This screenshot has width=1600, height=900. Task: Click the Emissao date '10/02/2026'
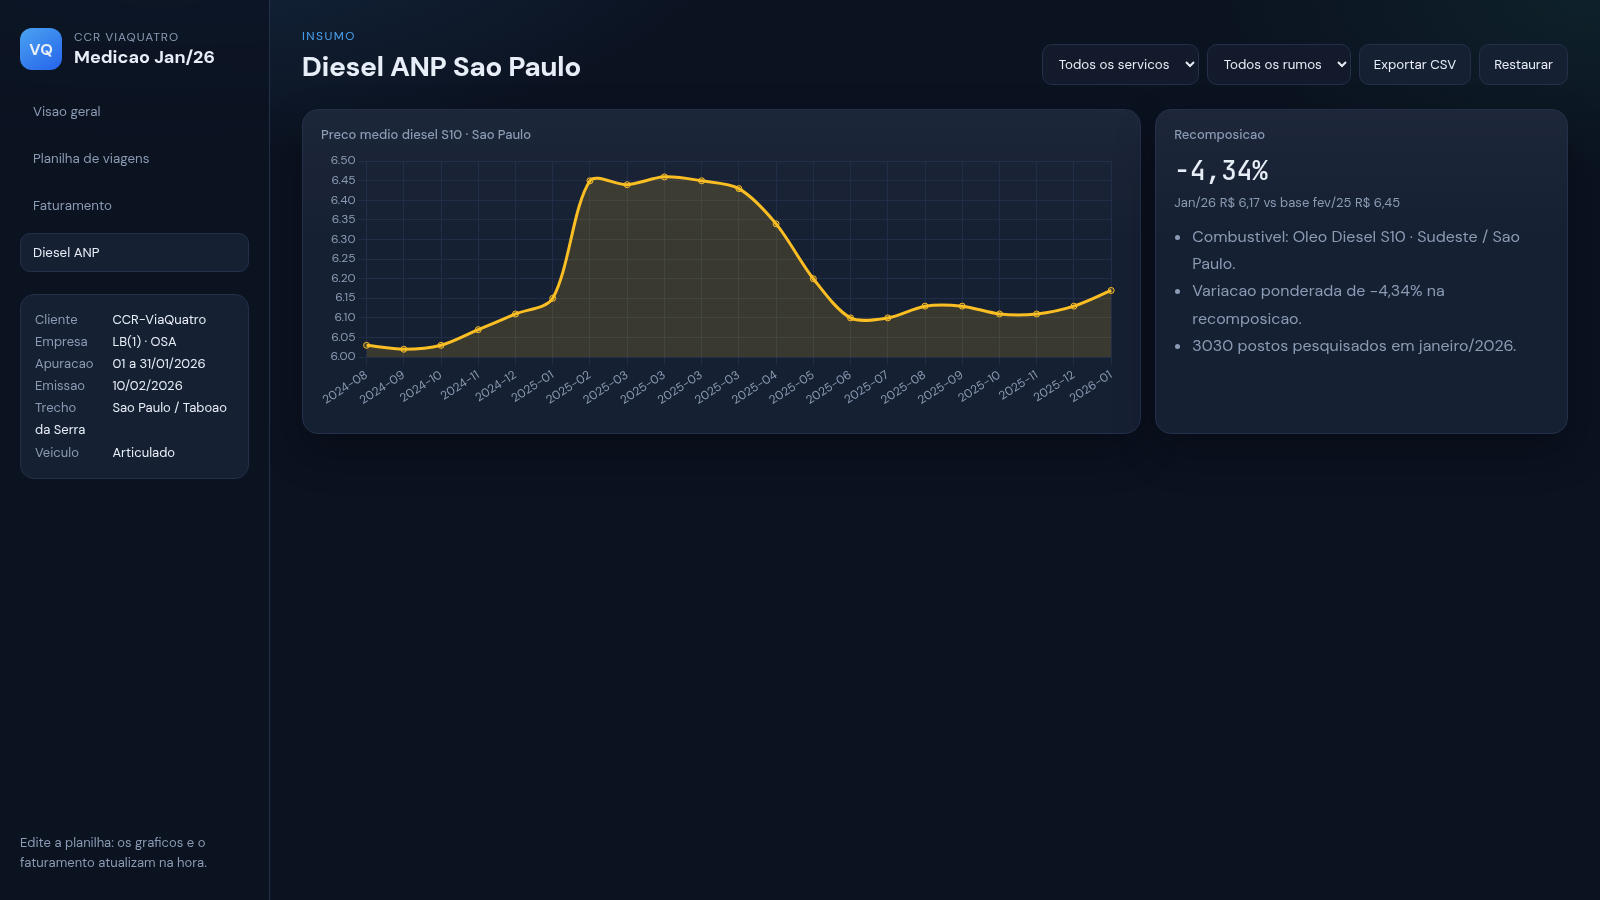click(x=147, y=386)
